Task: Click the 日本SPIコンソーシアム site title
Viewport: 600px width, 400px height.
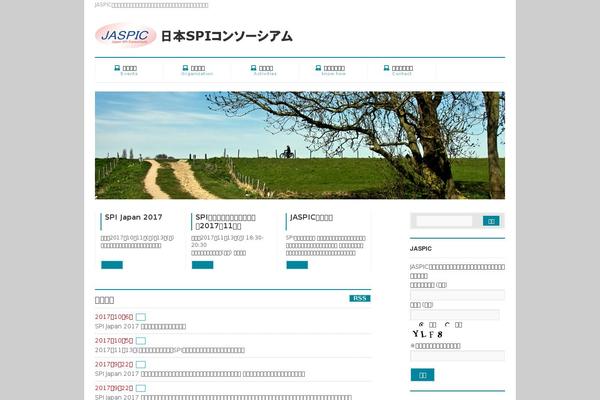Action: pyautogui.click(x=227, y=36)
